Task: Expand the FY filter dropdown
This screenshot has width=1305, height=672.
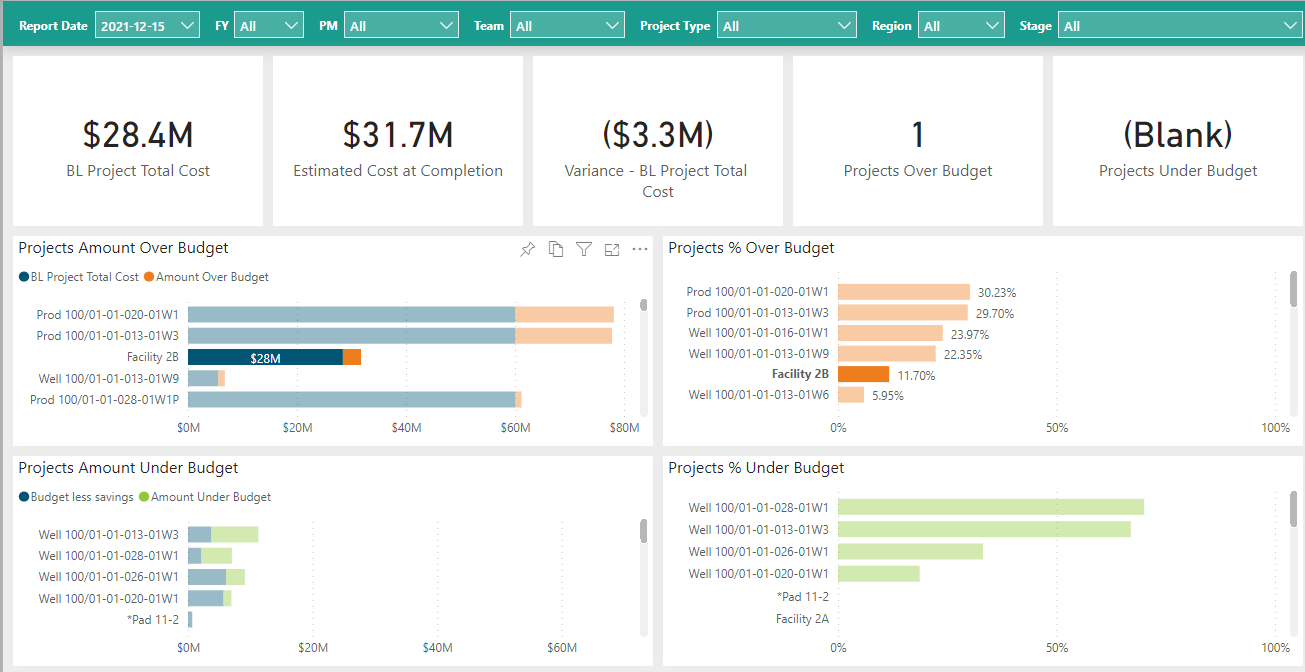Action: [268, 26]
